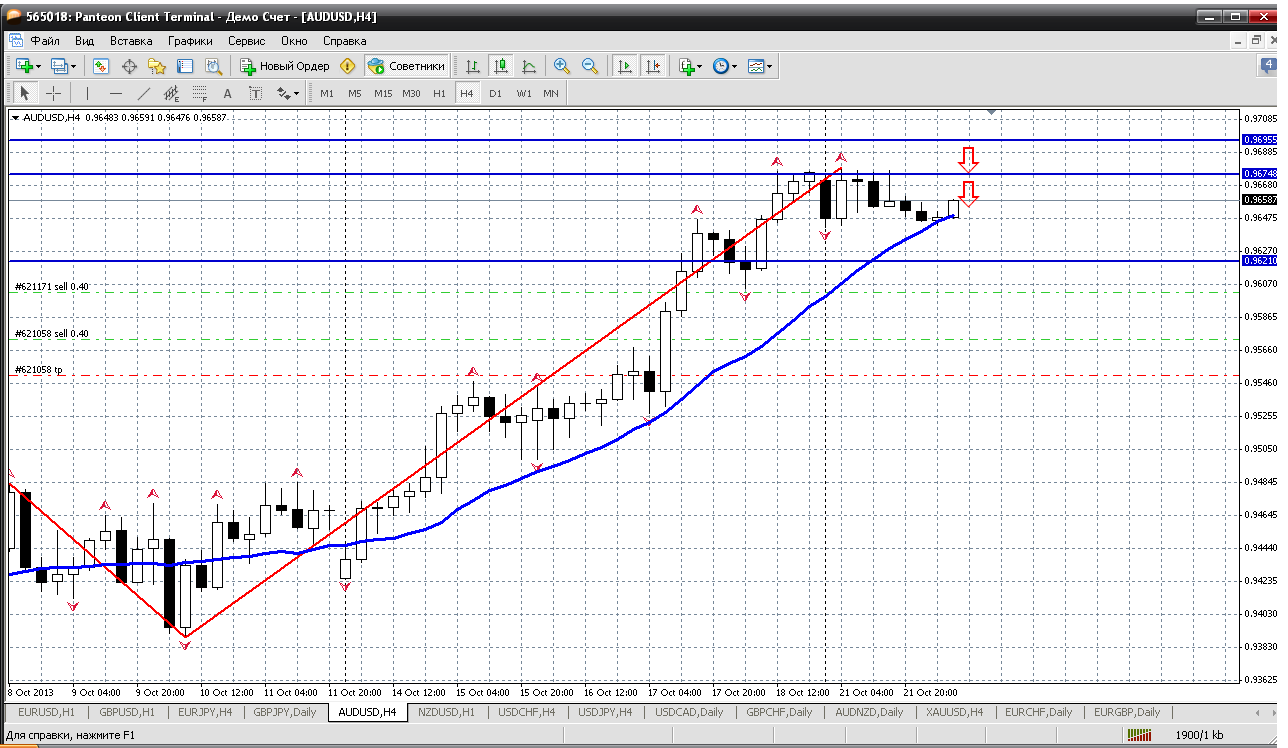
Task: Select the D1 timeframe
Action: (495, 93)
